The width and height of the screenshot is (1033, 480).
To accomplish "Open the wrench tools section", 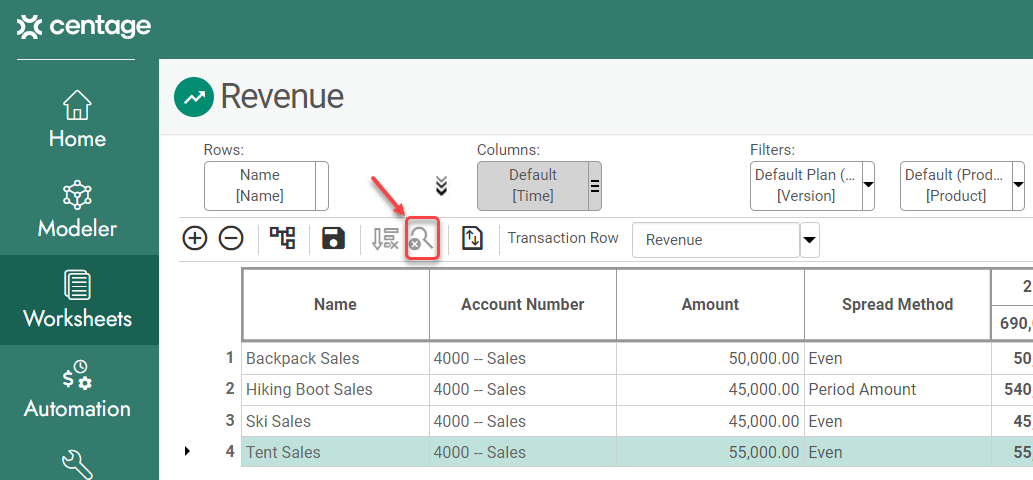I will (77, 464).
